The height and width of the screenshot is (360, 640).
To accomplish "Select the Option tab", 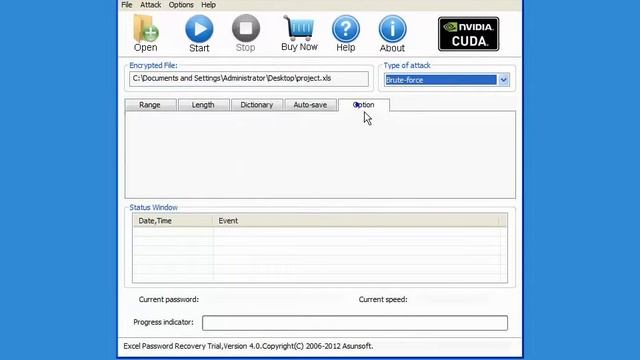I will coord(364,105).
